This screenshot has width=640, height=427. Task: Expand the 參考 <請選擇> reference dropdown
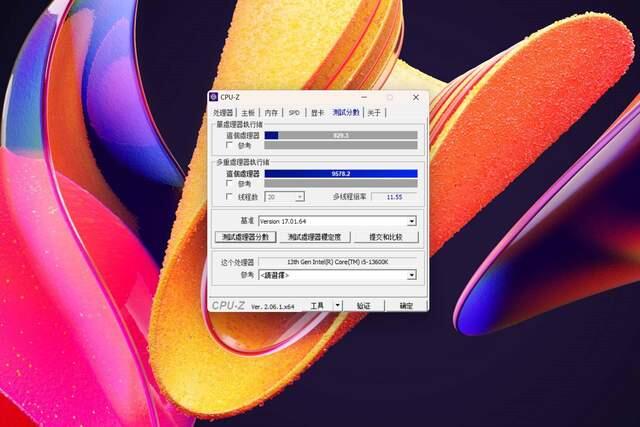(x=338, y=275)
